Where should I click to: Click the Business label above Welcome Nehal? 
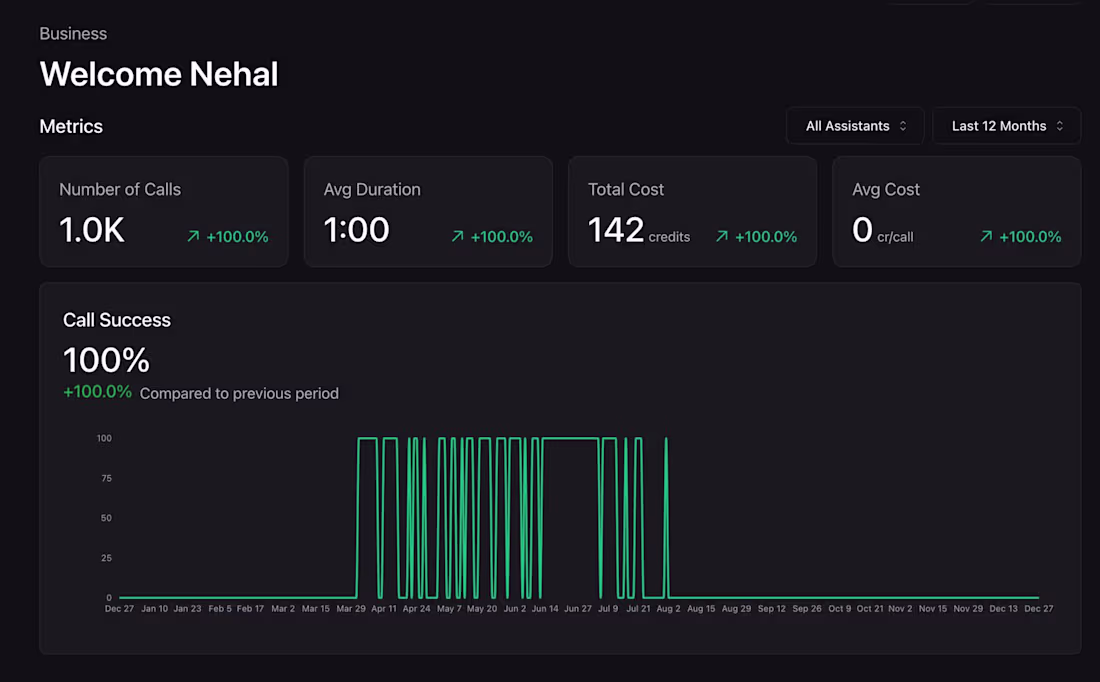pos(72,33)
